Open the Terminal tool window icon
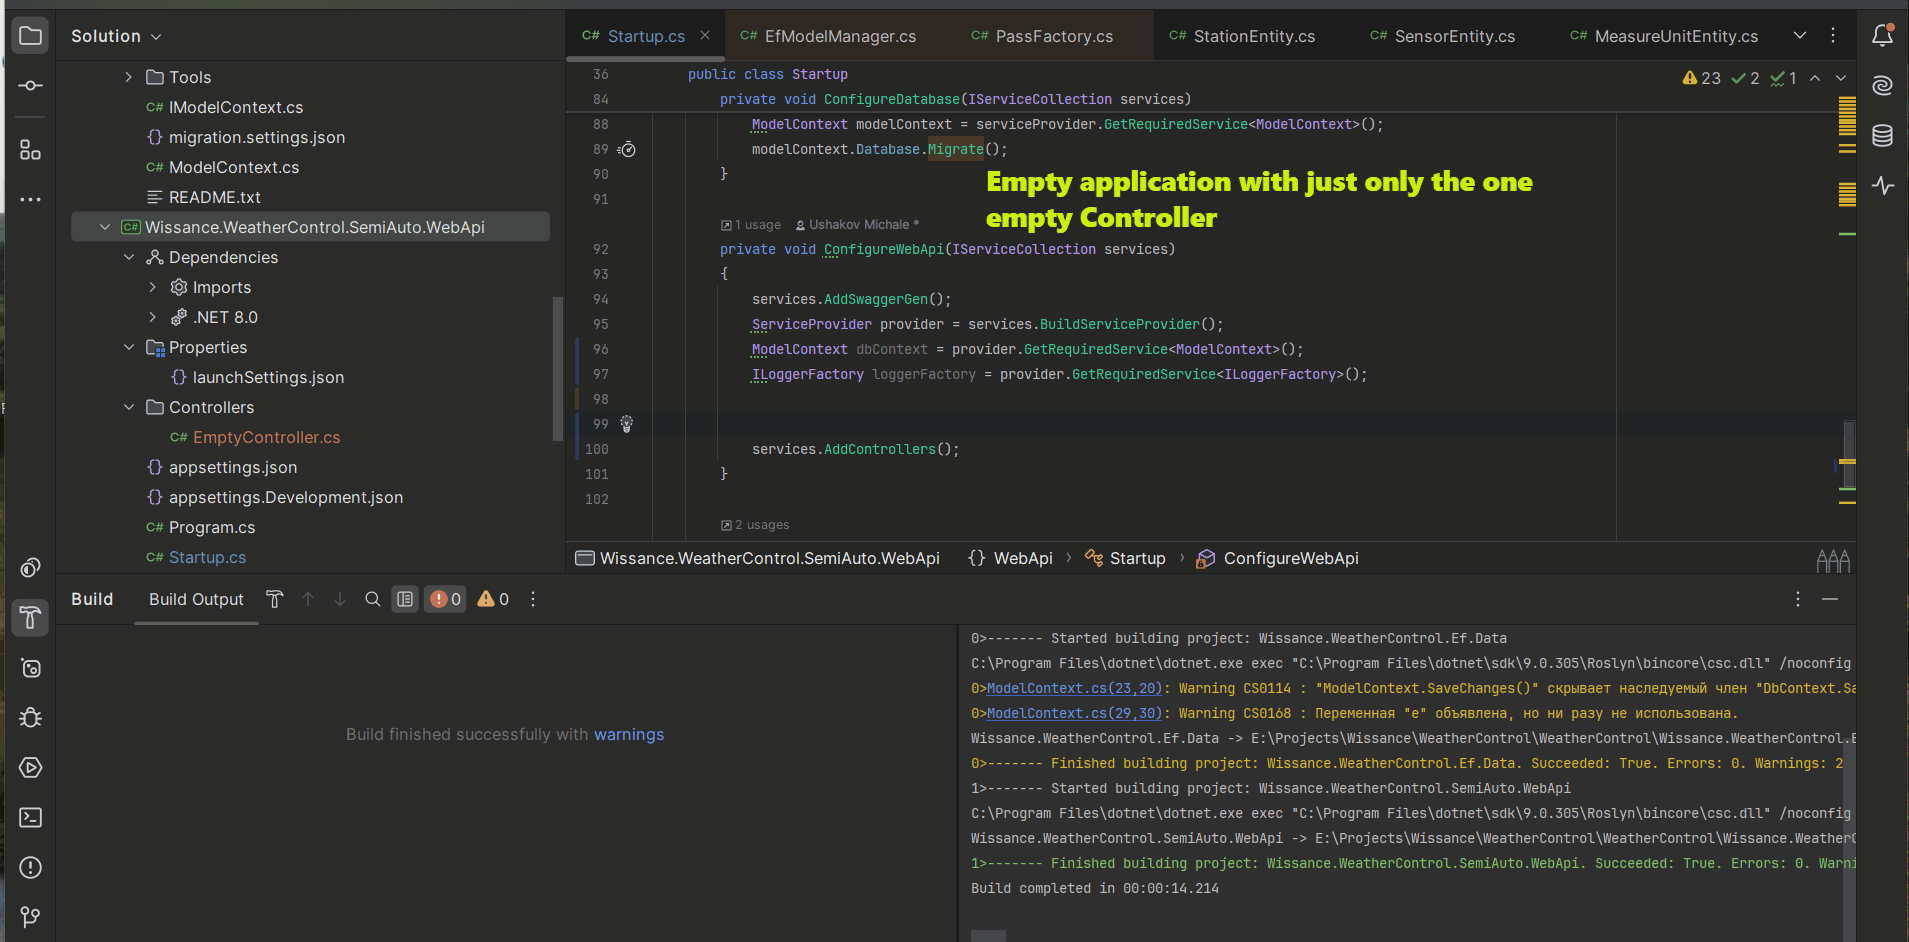 click(30, 818)
